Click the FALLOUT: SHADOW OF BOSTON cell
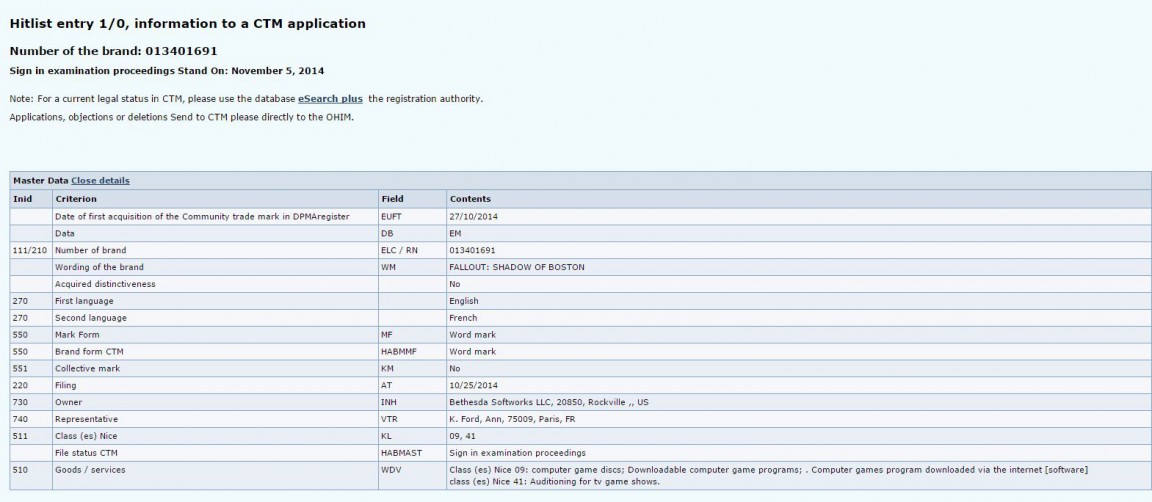The width and height of the screenshot is (1152, 502). pyautogui.click(x=517, y=267)
